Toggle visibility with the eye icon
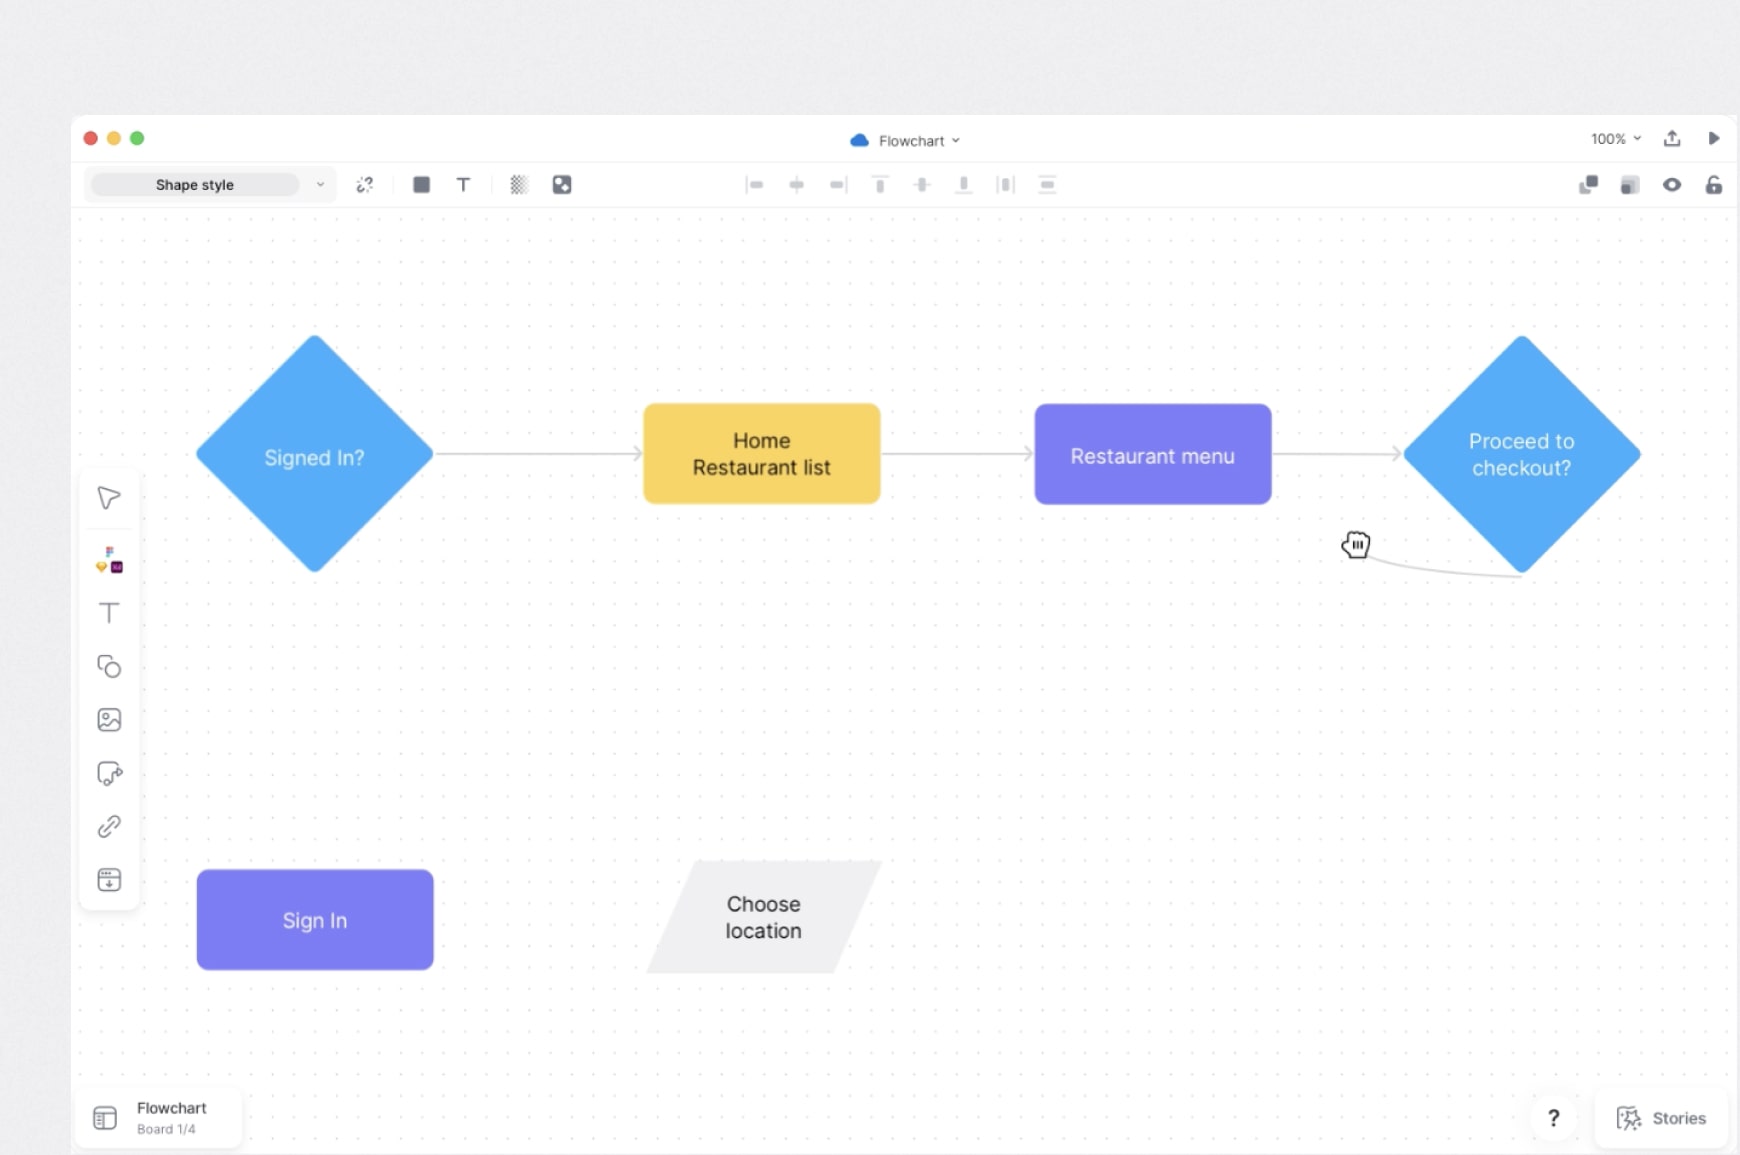Image resolution: width=1740 pixels, height=1155 pixels. pyautogui.click(x=1672, y=185)
